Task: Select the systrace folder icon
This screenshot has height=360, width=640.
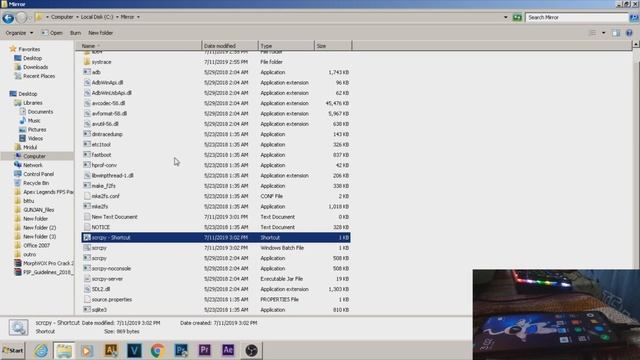Action: pos(87,62)
